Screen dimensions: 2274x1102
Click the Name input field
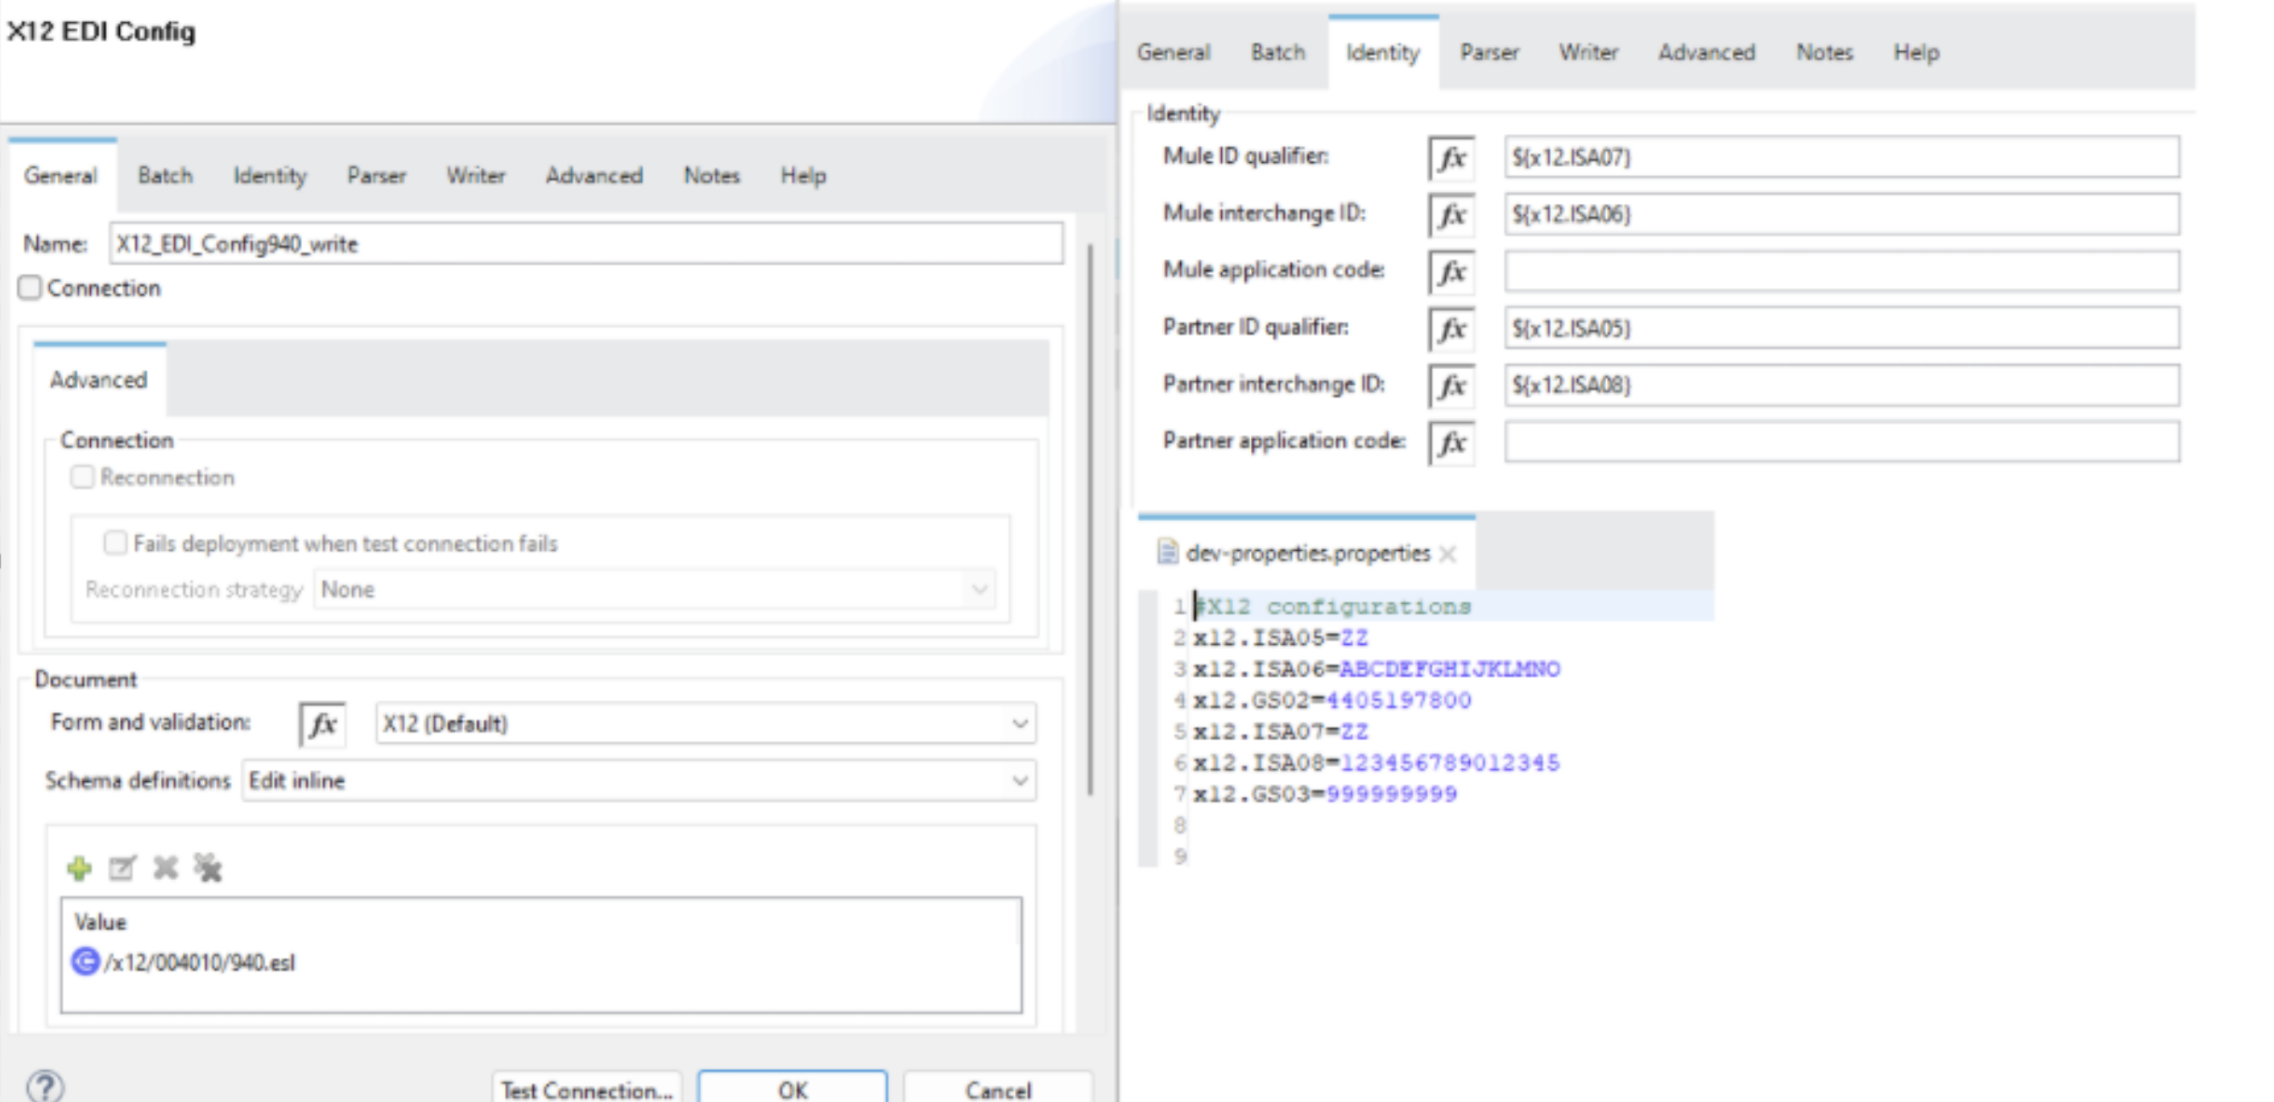586,244
